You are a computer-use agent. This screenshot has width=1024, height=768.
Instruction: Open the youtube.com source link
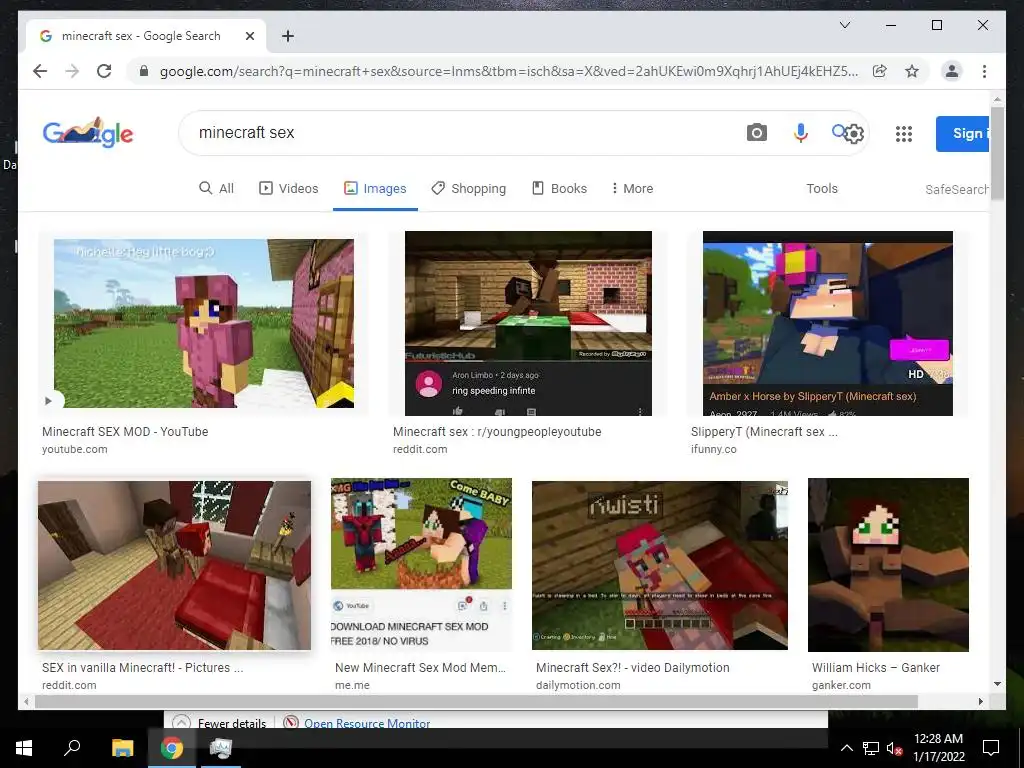tap(74, 449)
